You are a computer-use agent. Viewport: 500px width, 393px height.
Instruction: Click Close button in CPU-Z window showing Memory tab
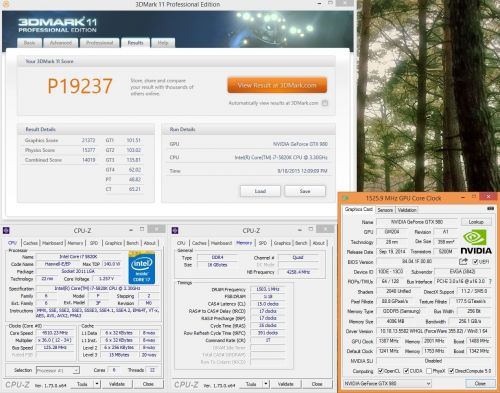pyautogui.click(x=317, y=384)
